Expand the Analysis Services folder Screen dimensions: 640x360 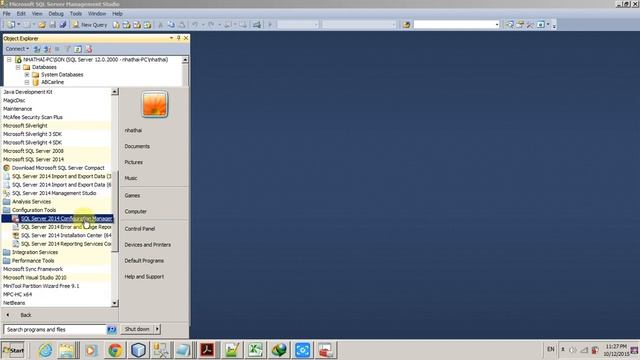[x=31, y=202]
